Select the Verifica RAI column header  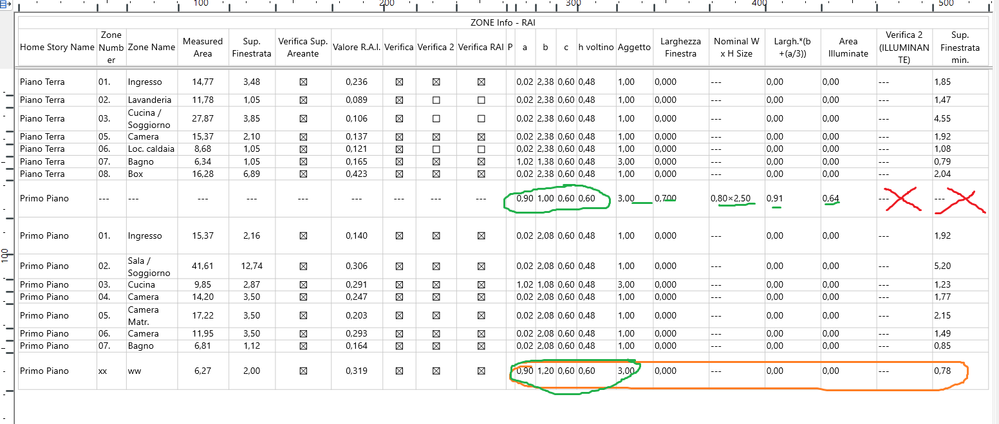(x=481, y=47)
